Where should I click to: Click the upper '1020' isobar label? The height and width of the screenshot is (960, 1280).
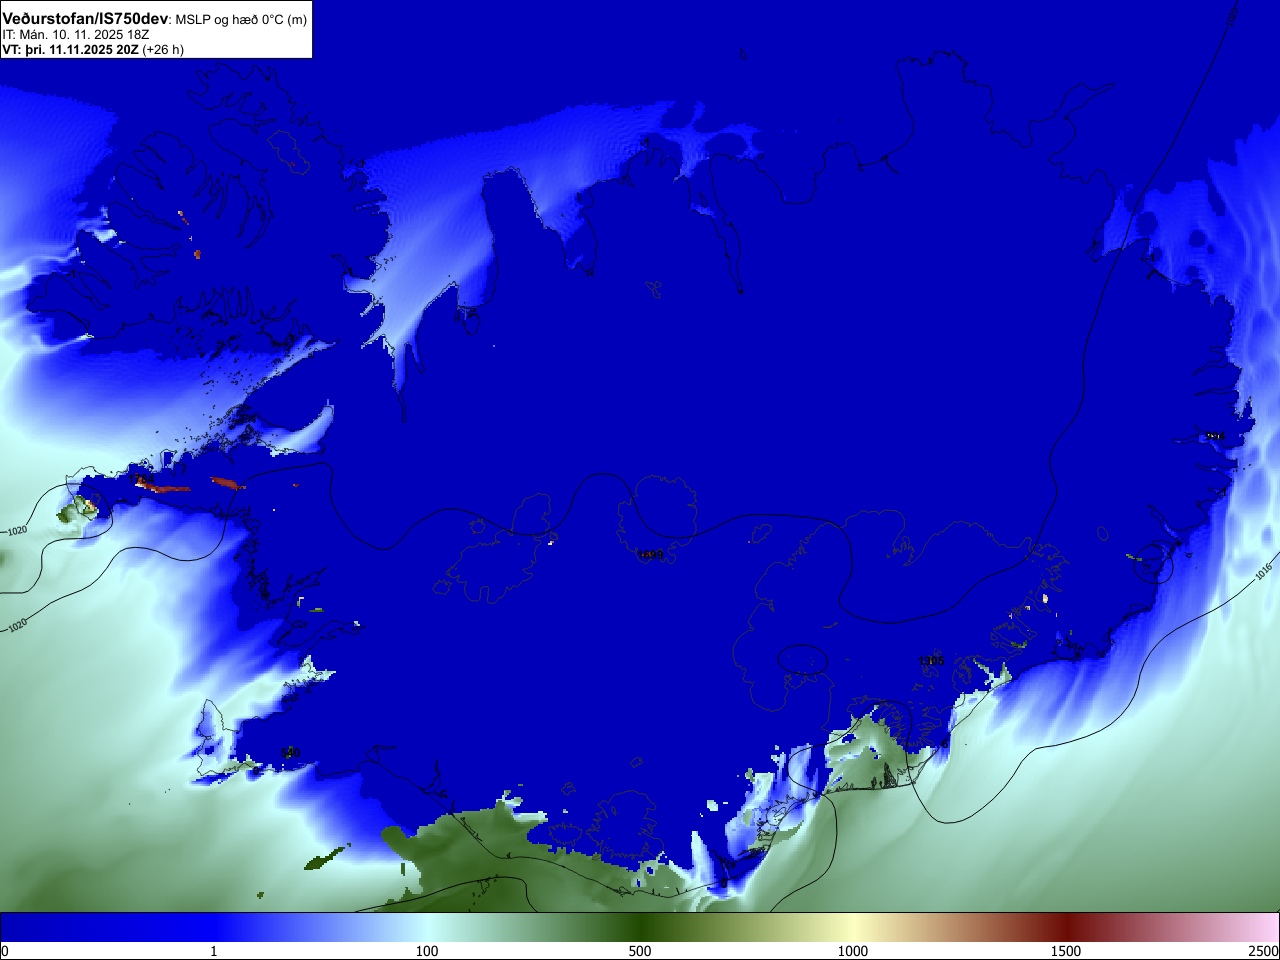[x=17, y=531]
